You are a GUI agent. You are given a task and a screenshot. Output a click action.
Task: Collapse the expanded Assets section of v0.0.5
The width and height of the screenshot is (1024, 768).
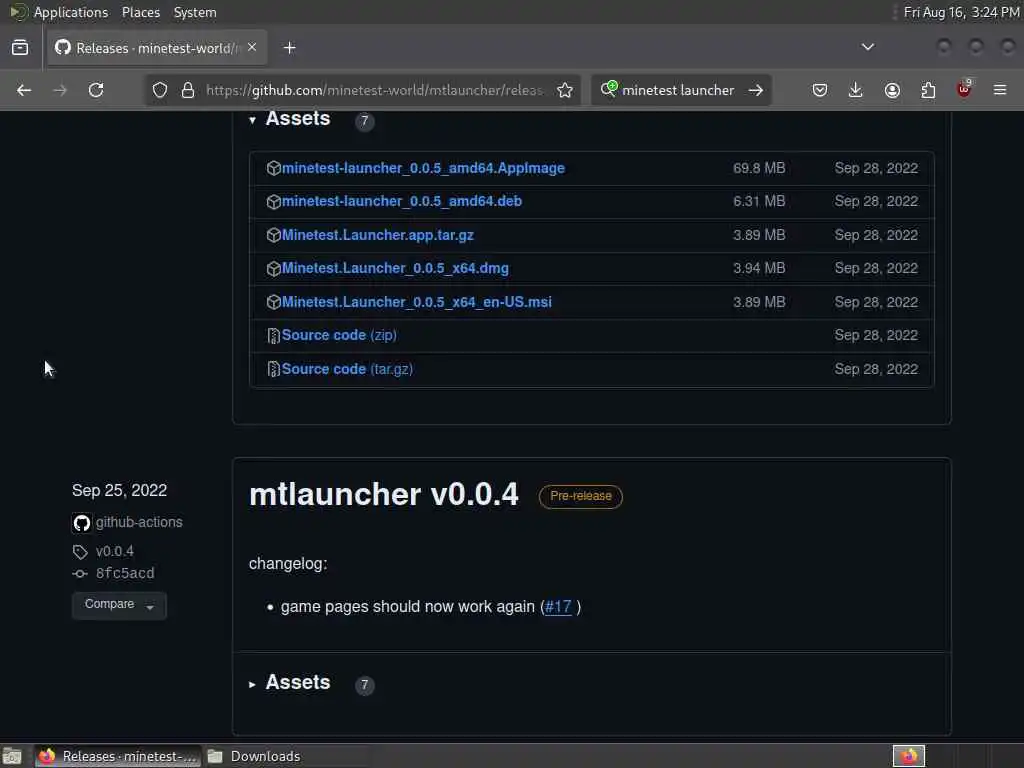252,120
